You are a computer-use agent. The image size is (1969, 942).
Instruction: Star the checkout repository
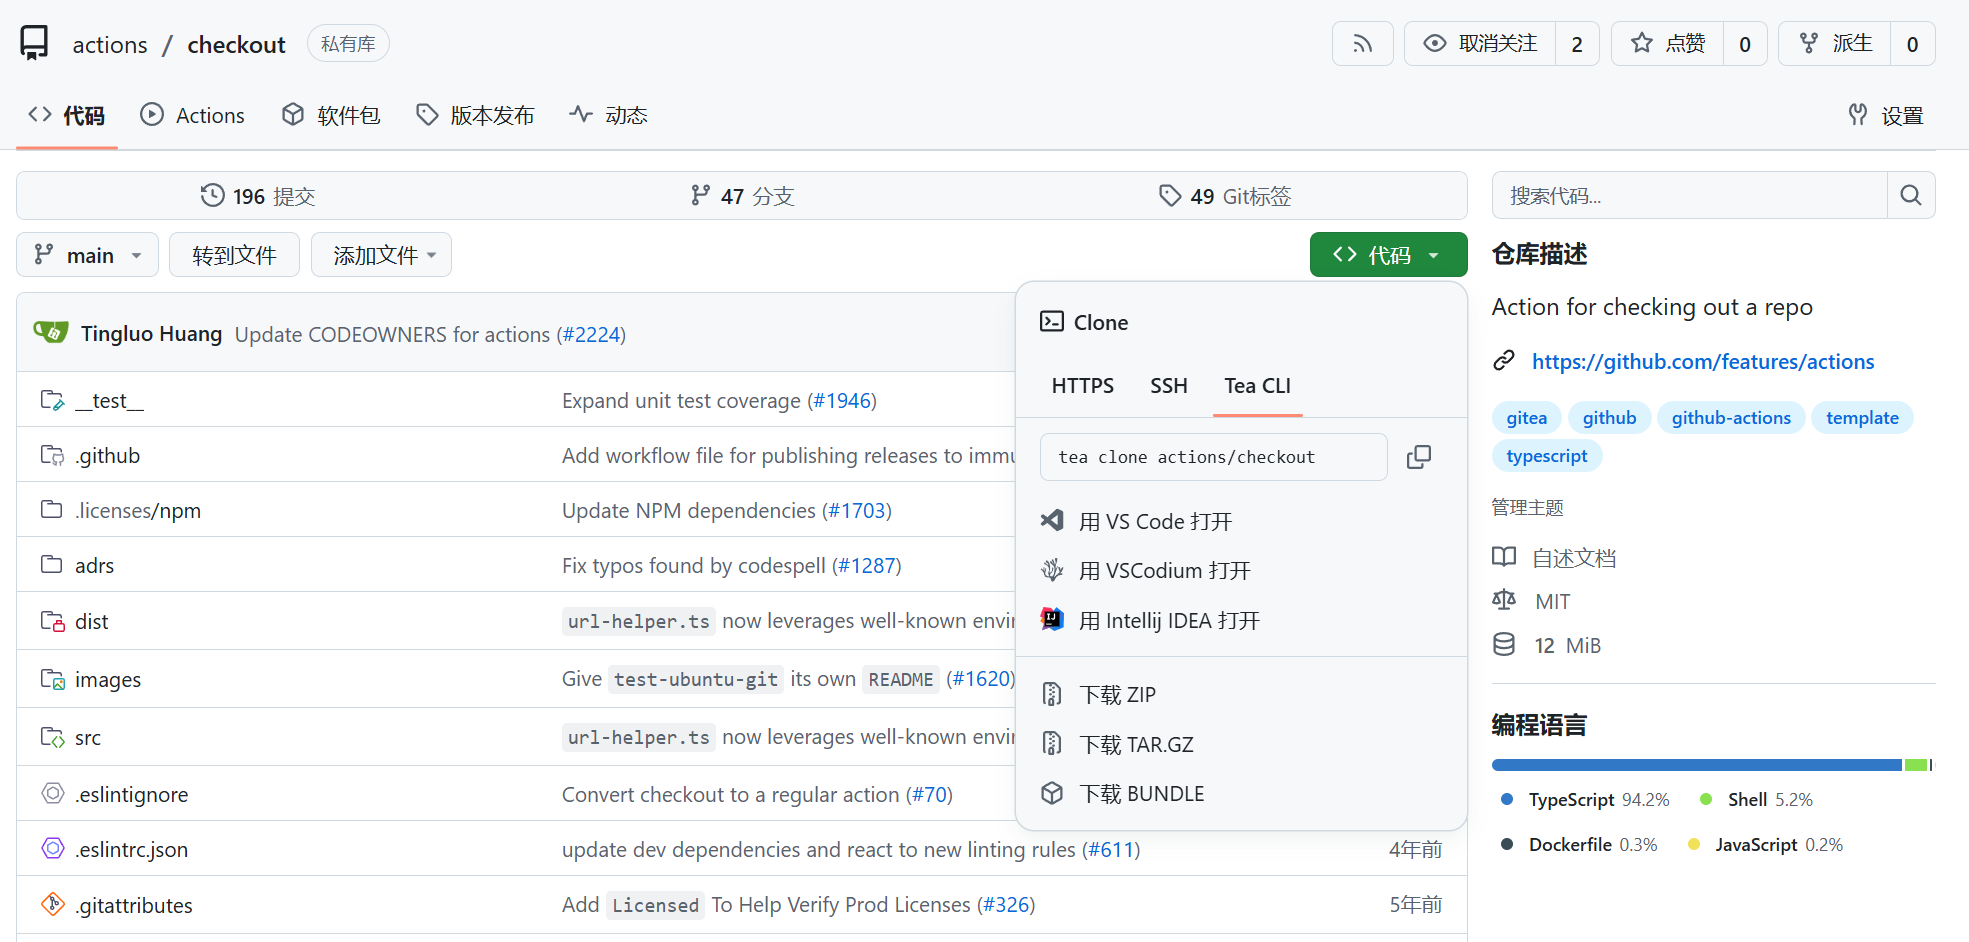[1668, 44]
